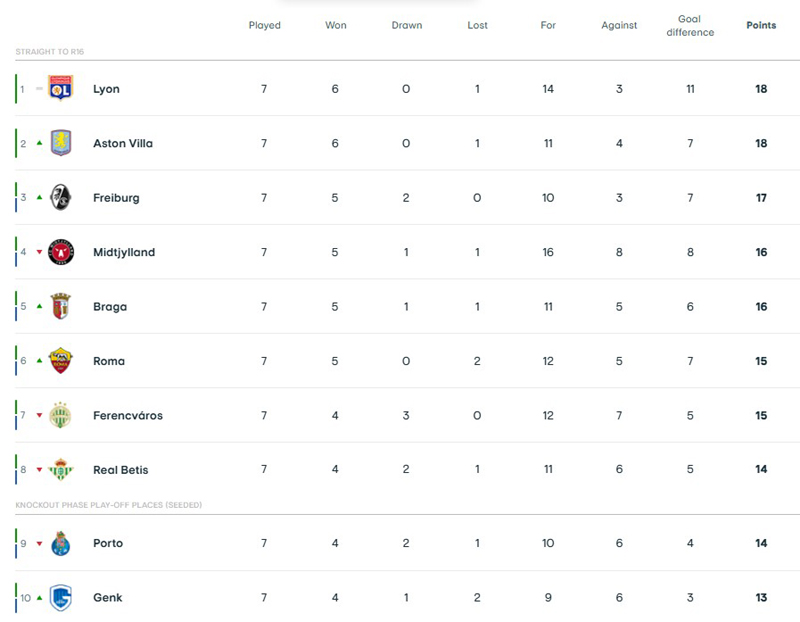Open the Real Betis team link
The image size is (800, 622).
point(121,470)
